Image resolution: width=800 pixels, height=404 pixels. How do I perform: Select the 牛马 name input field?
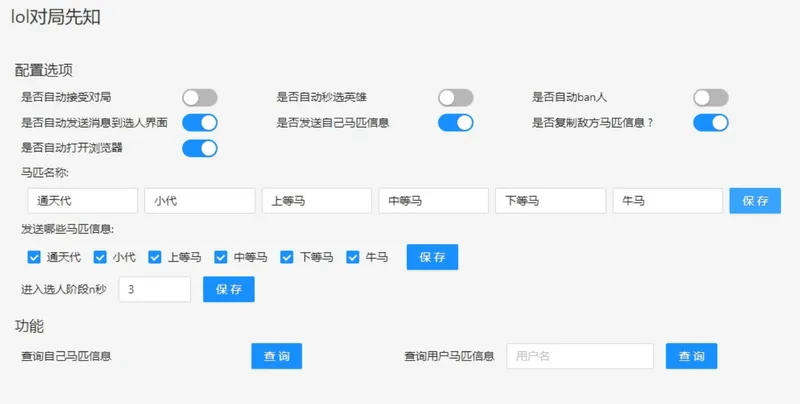click(668, 201)
